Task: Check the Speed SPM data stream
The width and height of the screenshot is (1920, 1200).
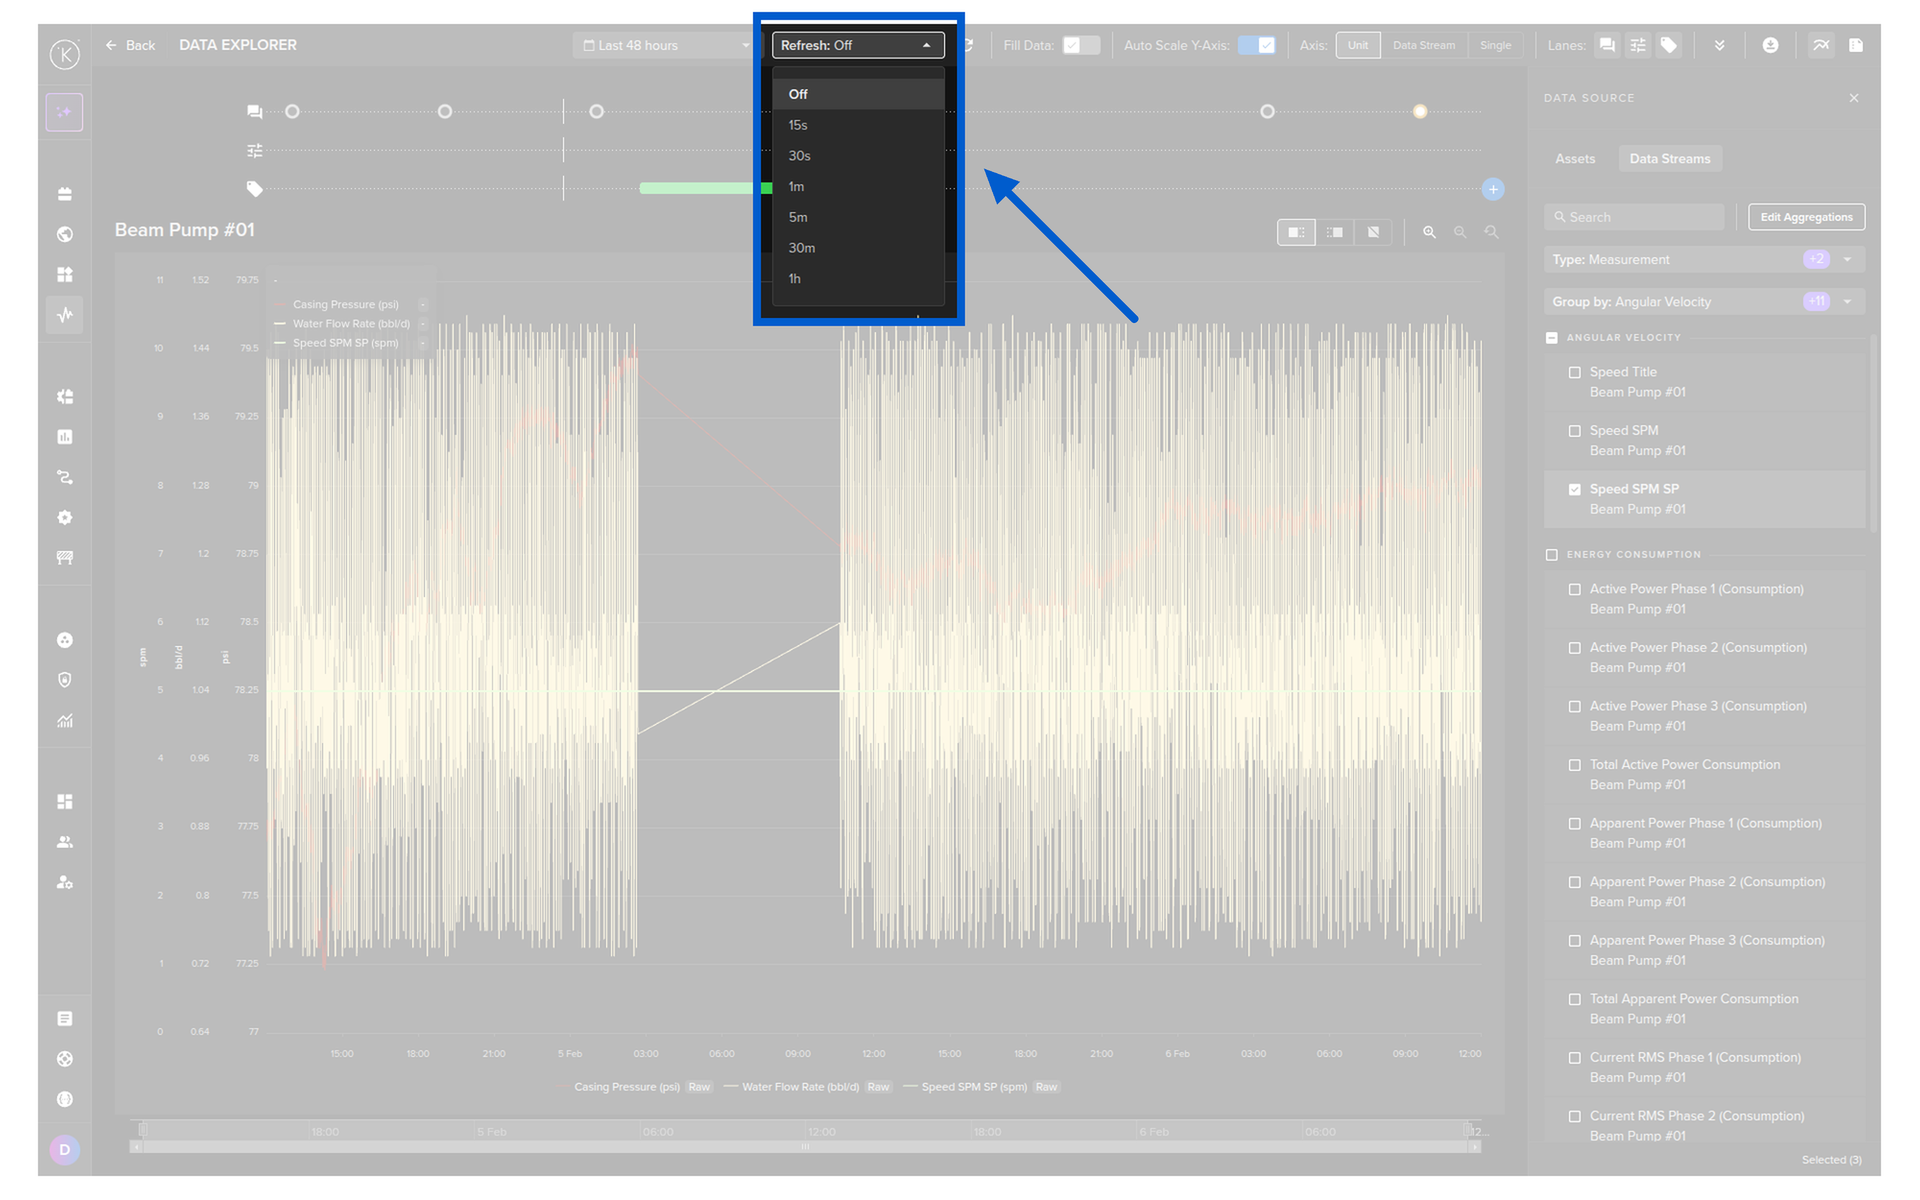Action: point(1575,431)
